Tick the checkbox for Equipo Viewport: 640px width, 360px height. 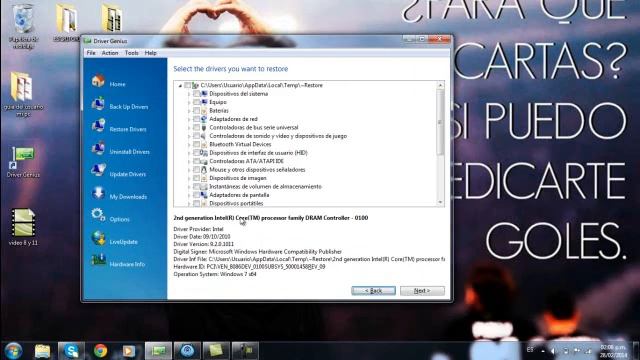tap(197, 102)
